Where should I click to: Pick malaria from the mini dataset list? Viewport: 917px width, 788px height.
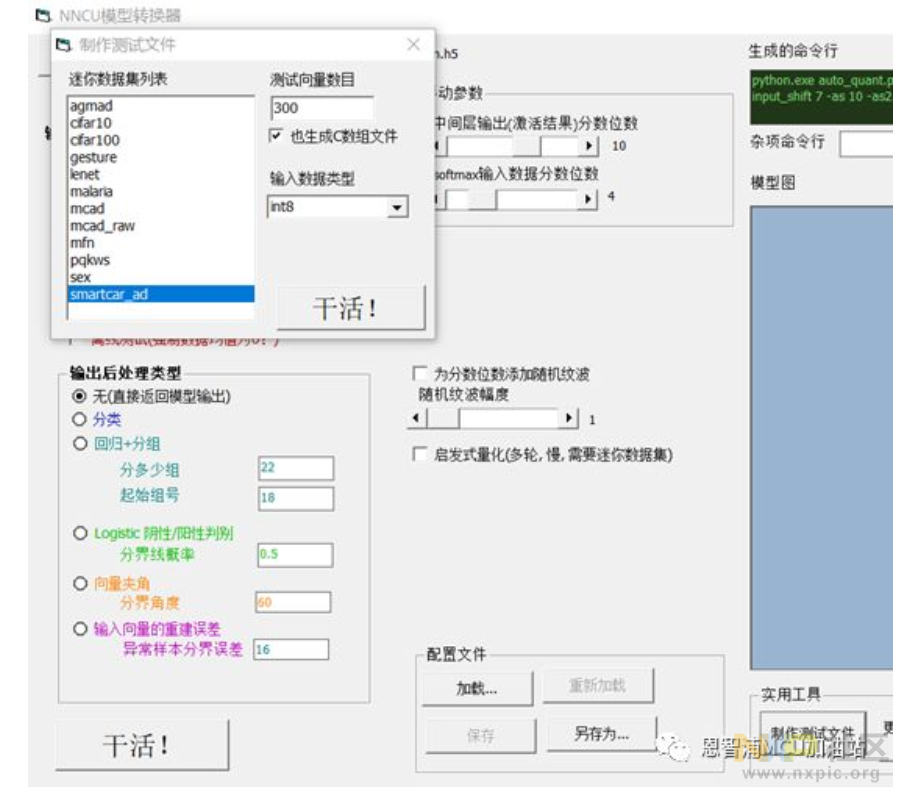tap(92, 191)
